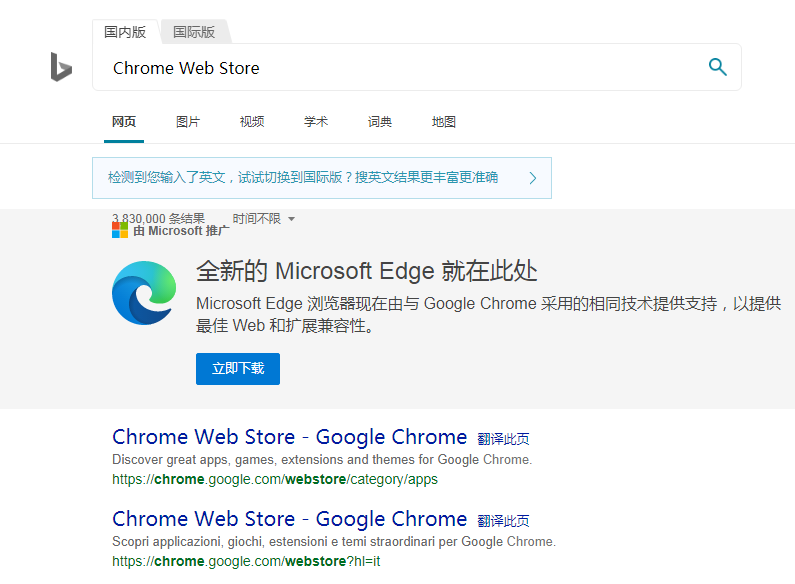The image size is (795, 584).
Task: Click the chevron arrow in the language suggestion banner
Action: pyautogui.click(x=532, y=178)
